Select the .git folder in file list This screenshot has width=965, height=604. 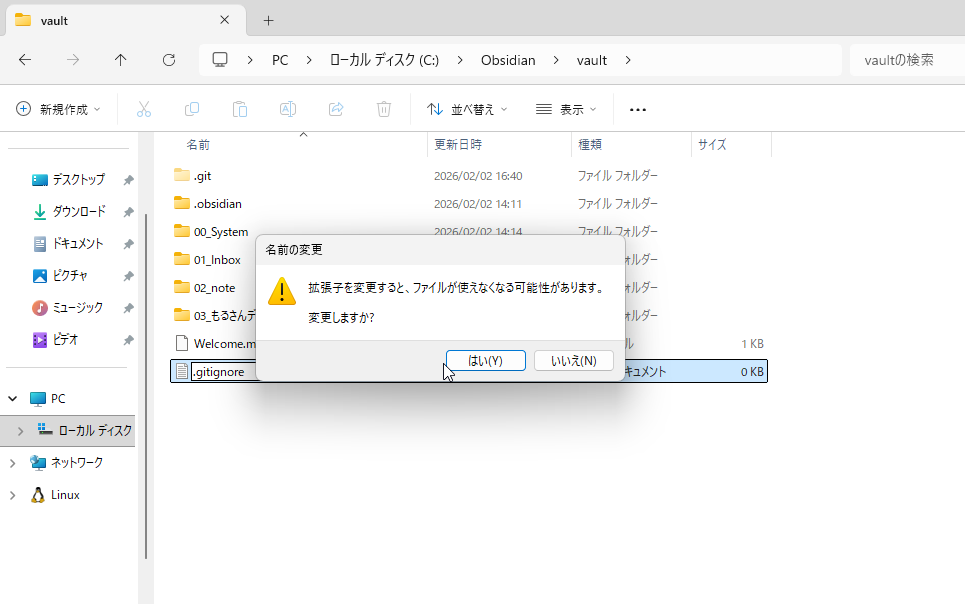click(x=202, y=176)
